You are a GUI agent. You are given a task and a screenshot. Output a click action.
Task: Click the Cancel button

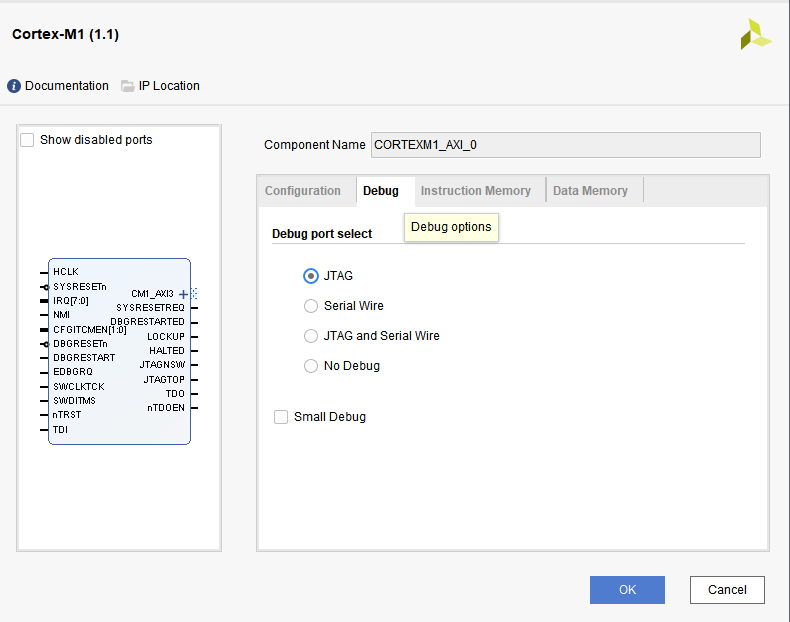[x=727, y=590]
